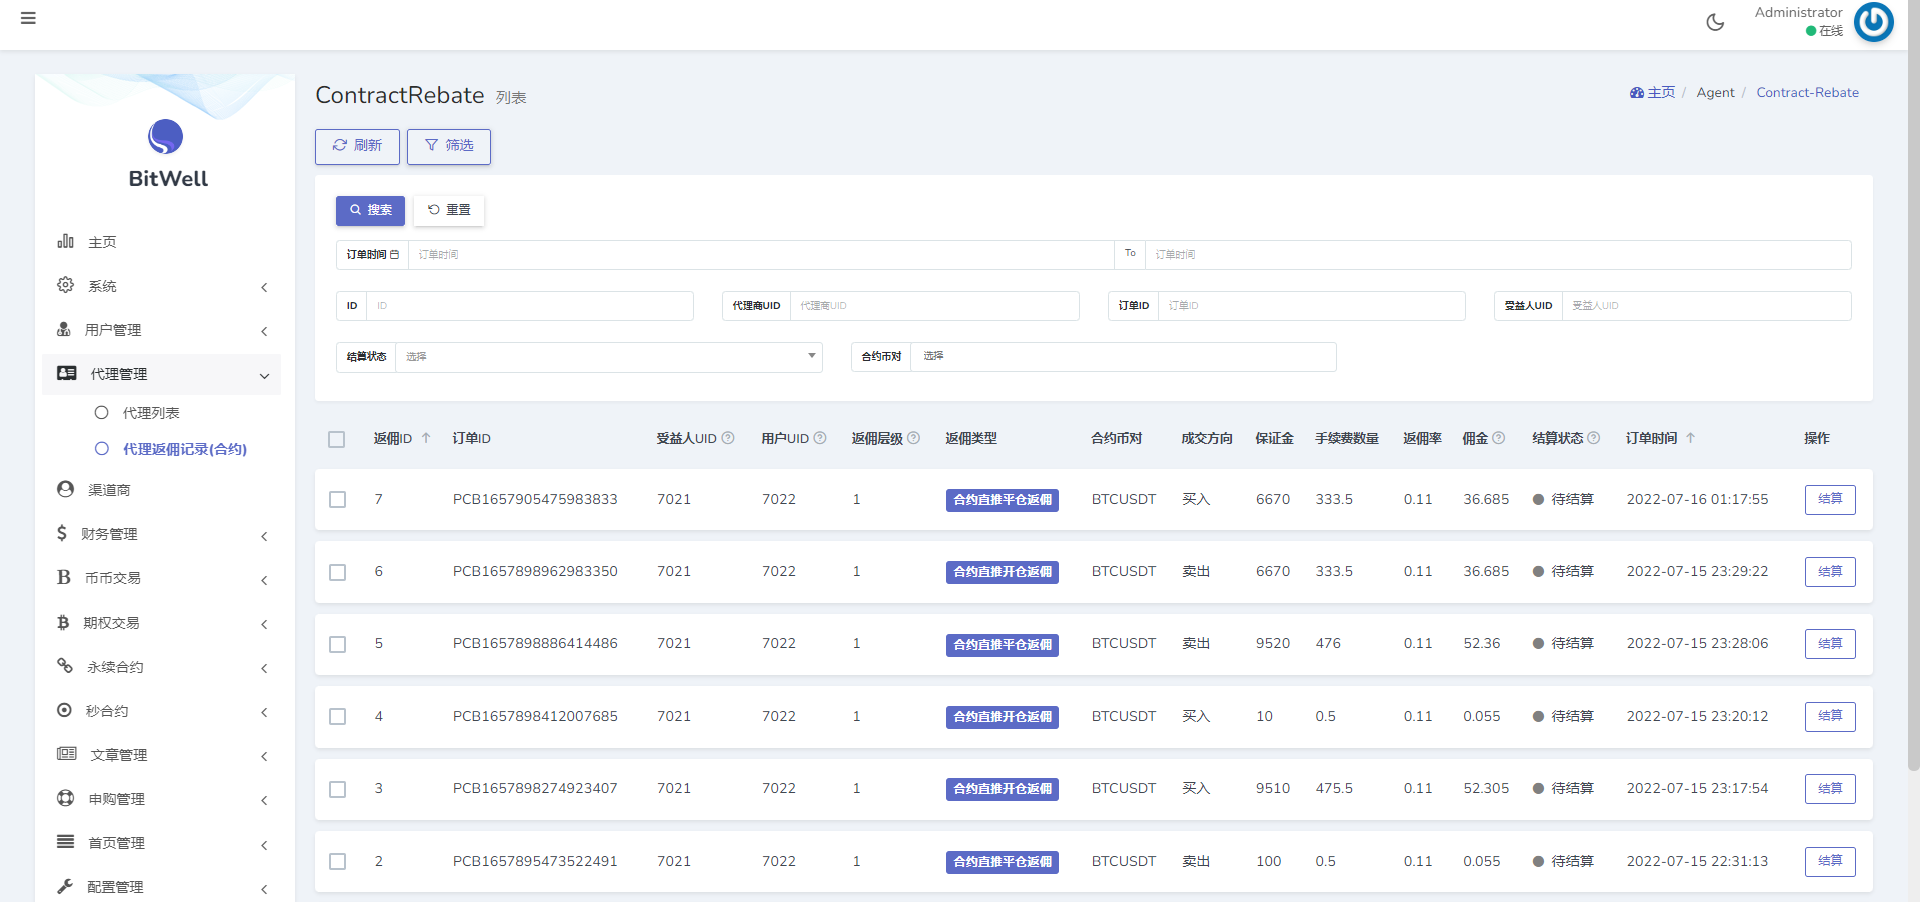This screenshot has height=902, width=1920.
Task: Click 结算 button for order row 6
Action: coord(1829,572)
